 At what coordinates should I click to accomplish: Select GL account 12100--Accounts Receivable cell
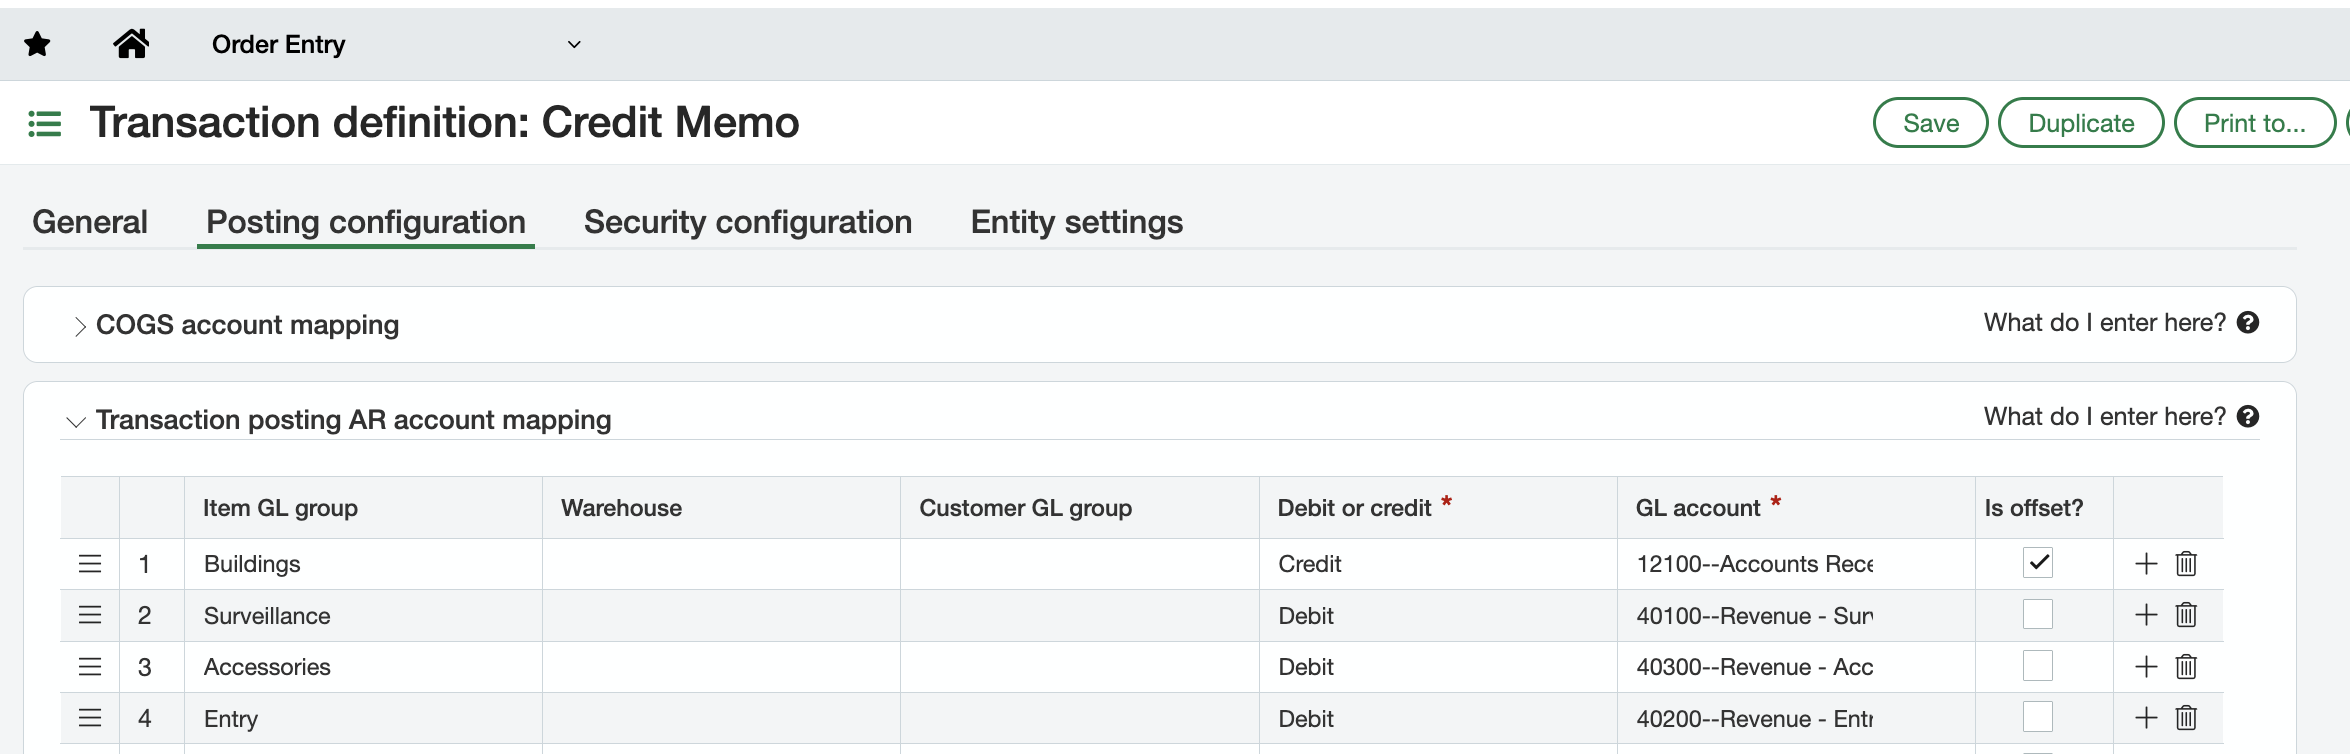point(1796,564)
